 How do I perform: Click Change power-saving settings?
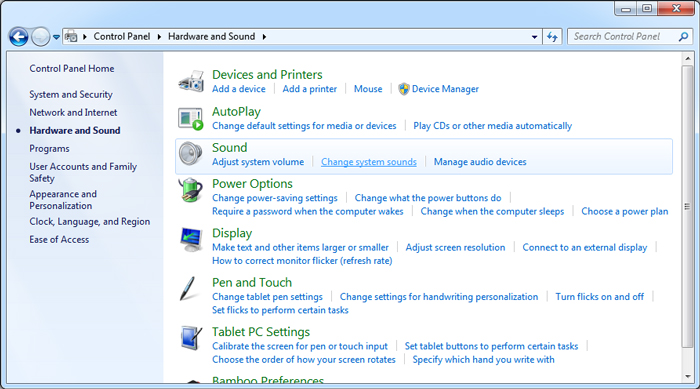[x=275, y=198]
